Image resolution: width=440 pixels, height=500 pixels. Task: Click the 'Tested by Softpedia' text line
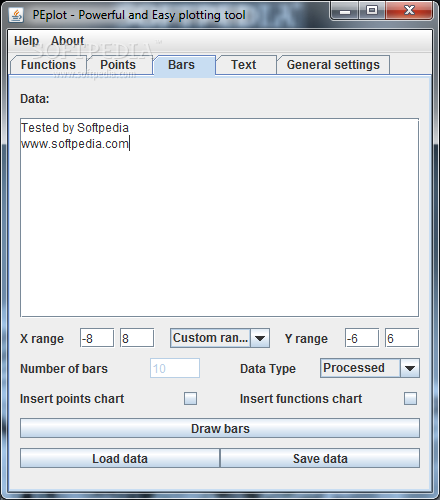[75, 128]
